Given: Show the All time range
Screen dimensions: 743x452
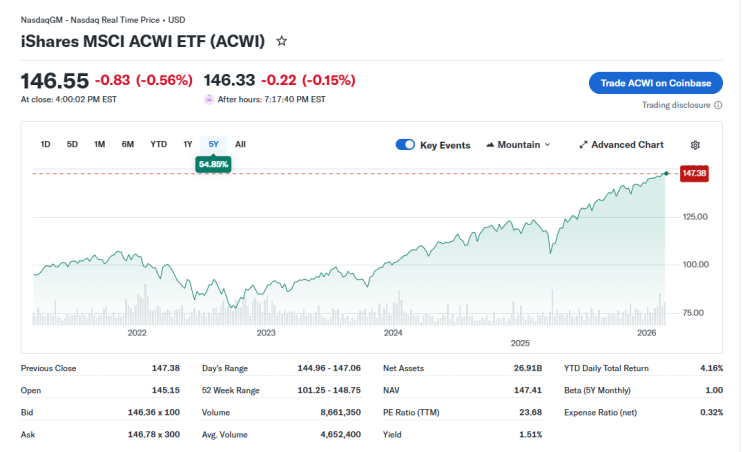Looking at the screenshot, I should pyautogui.click(x=240, y=144).
